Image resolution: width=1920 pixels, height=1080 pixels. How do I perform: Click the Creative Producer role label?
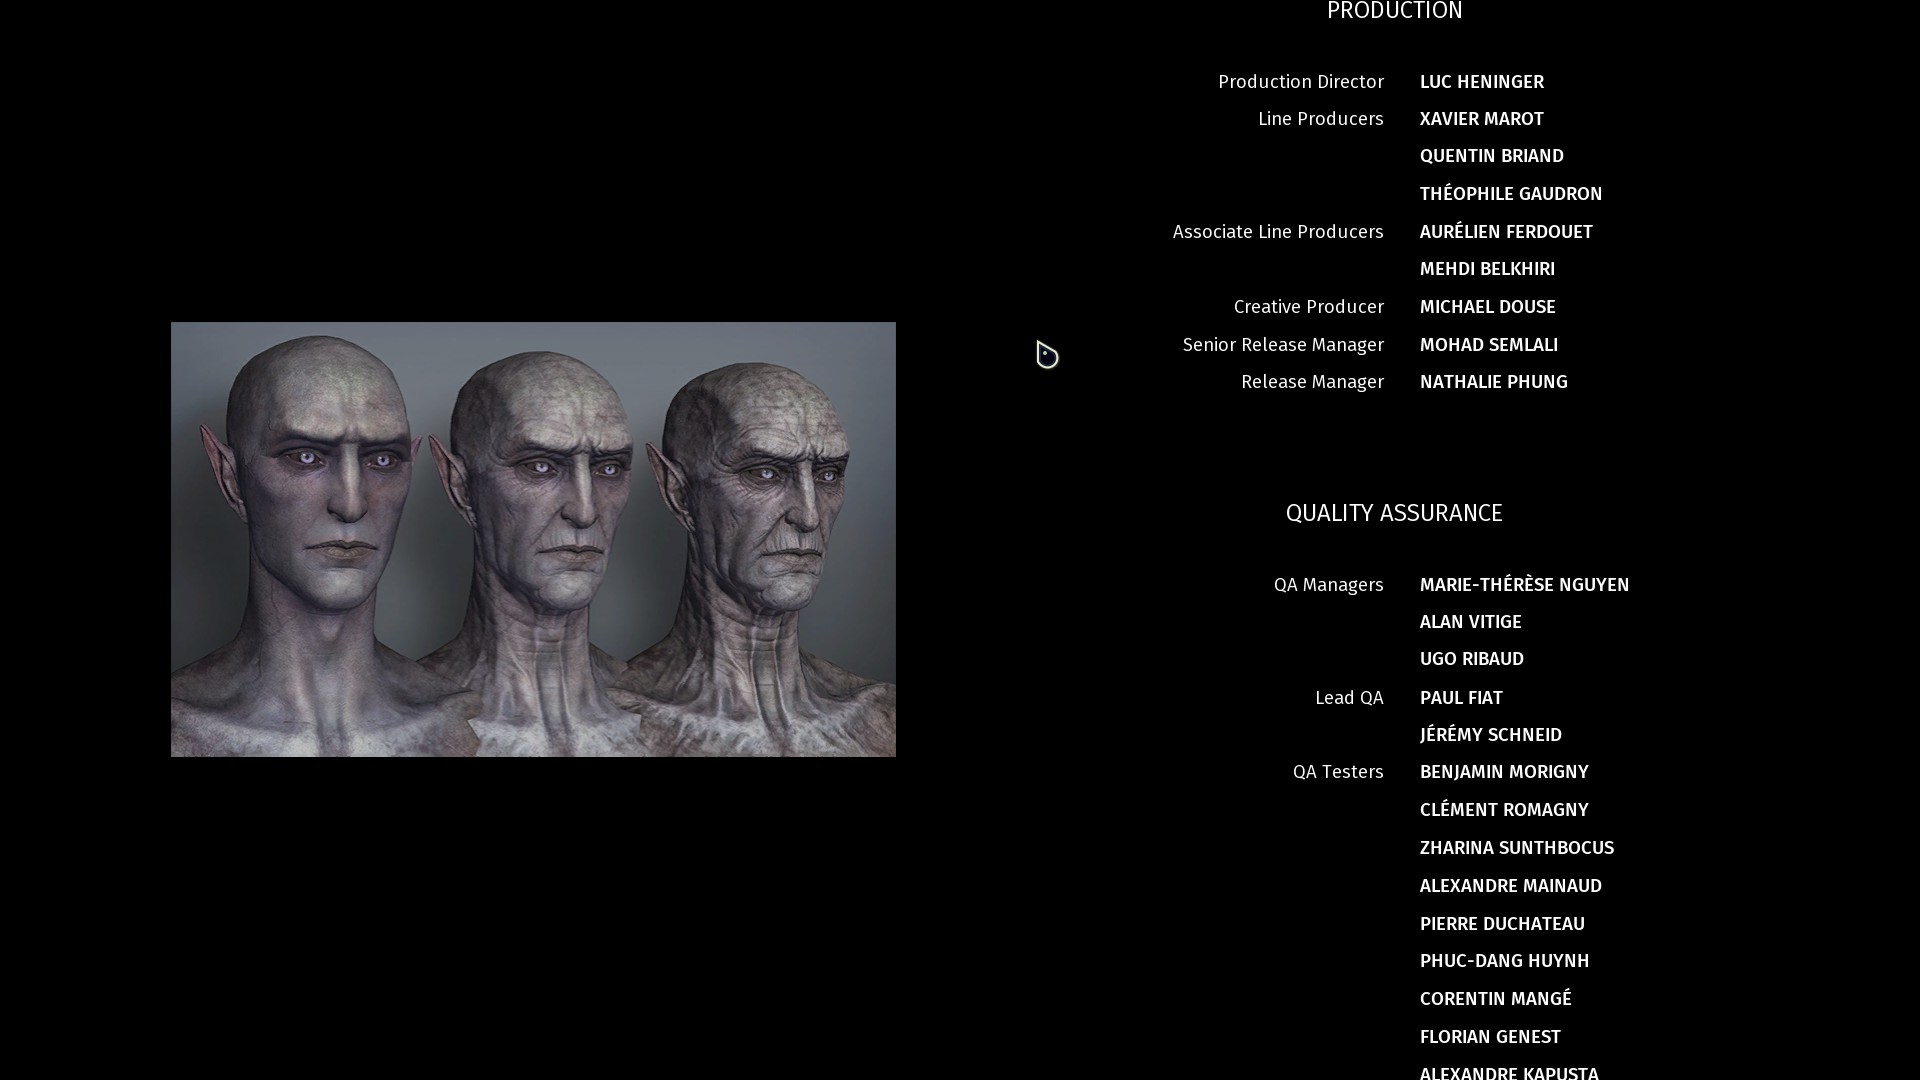pyautogui.click(x=1308, y=307)
